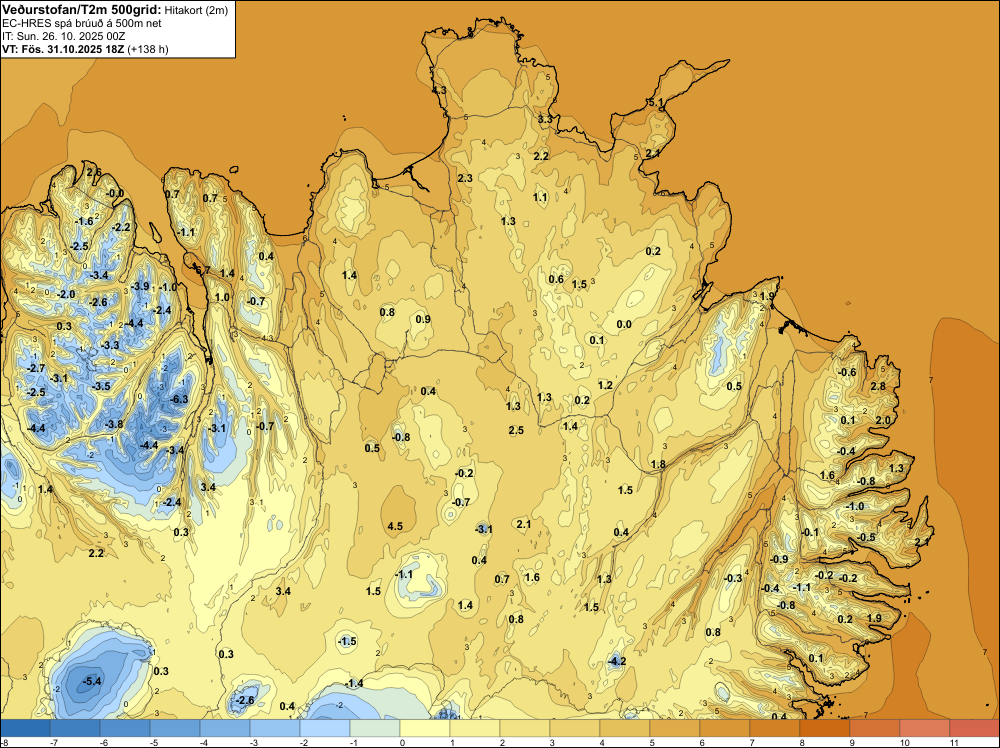Viewport: 1000px width, 748px height.
Task: Click the "1.2" temperature value
Action: coord(605,385)
